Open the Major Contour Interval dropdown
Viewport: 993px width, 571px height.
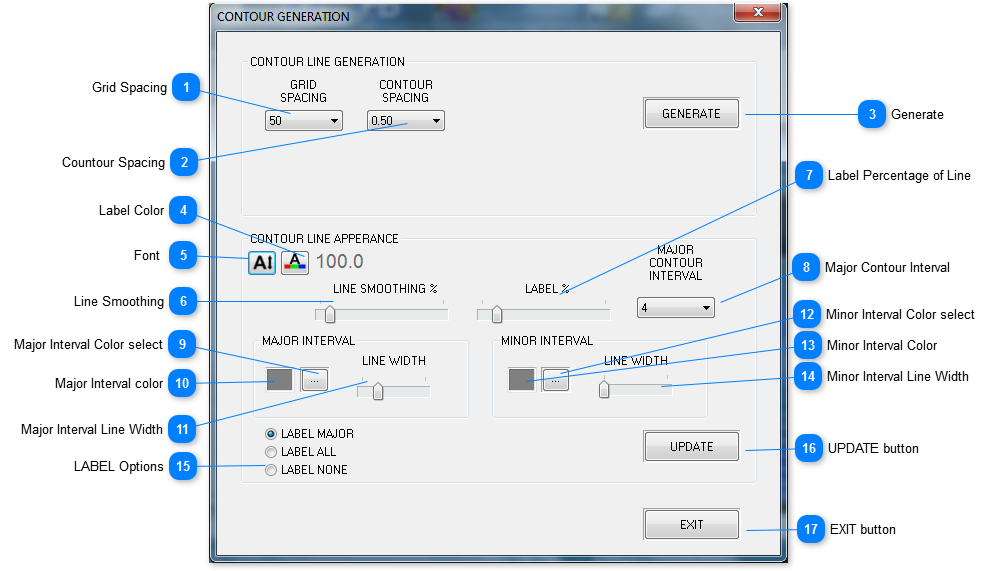[x=676, y=308]
